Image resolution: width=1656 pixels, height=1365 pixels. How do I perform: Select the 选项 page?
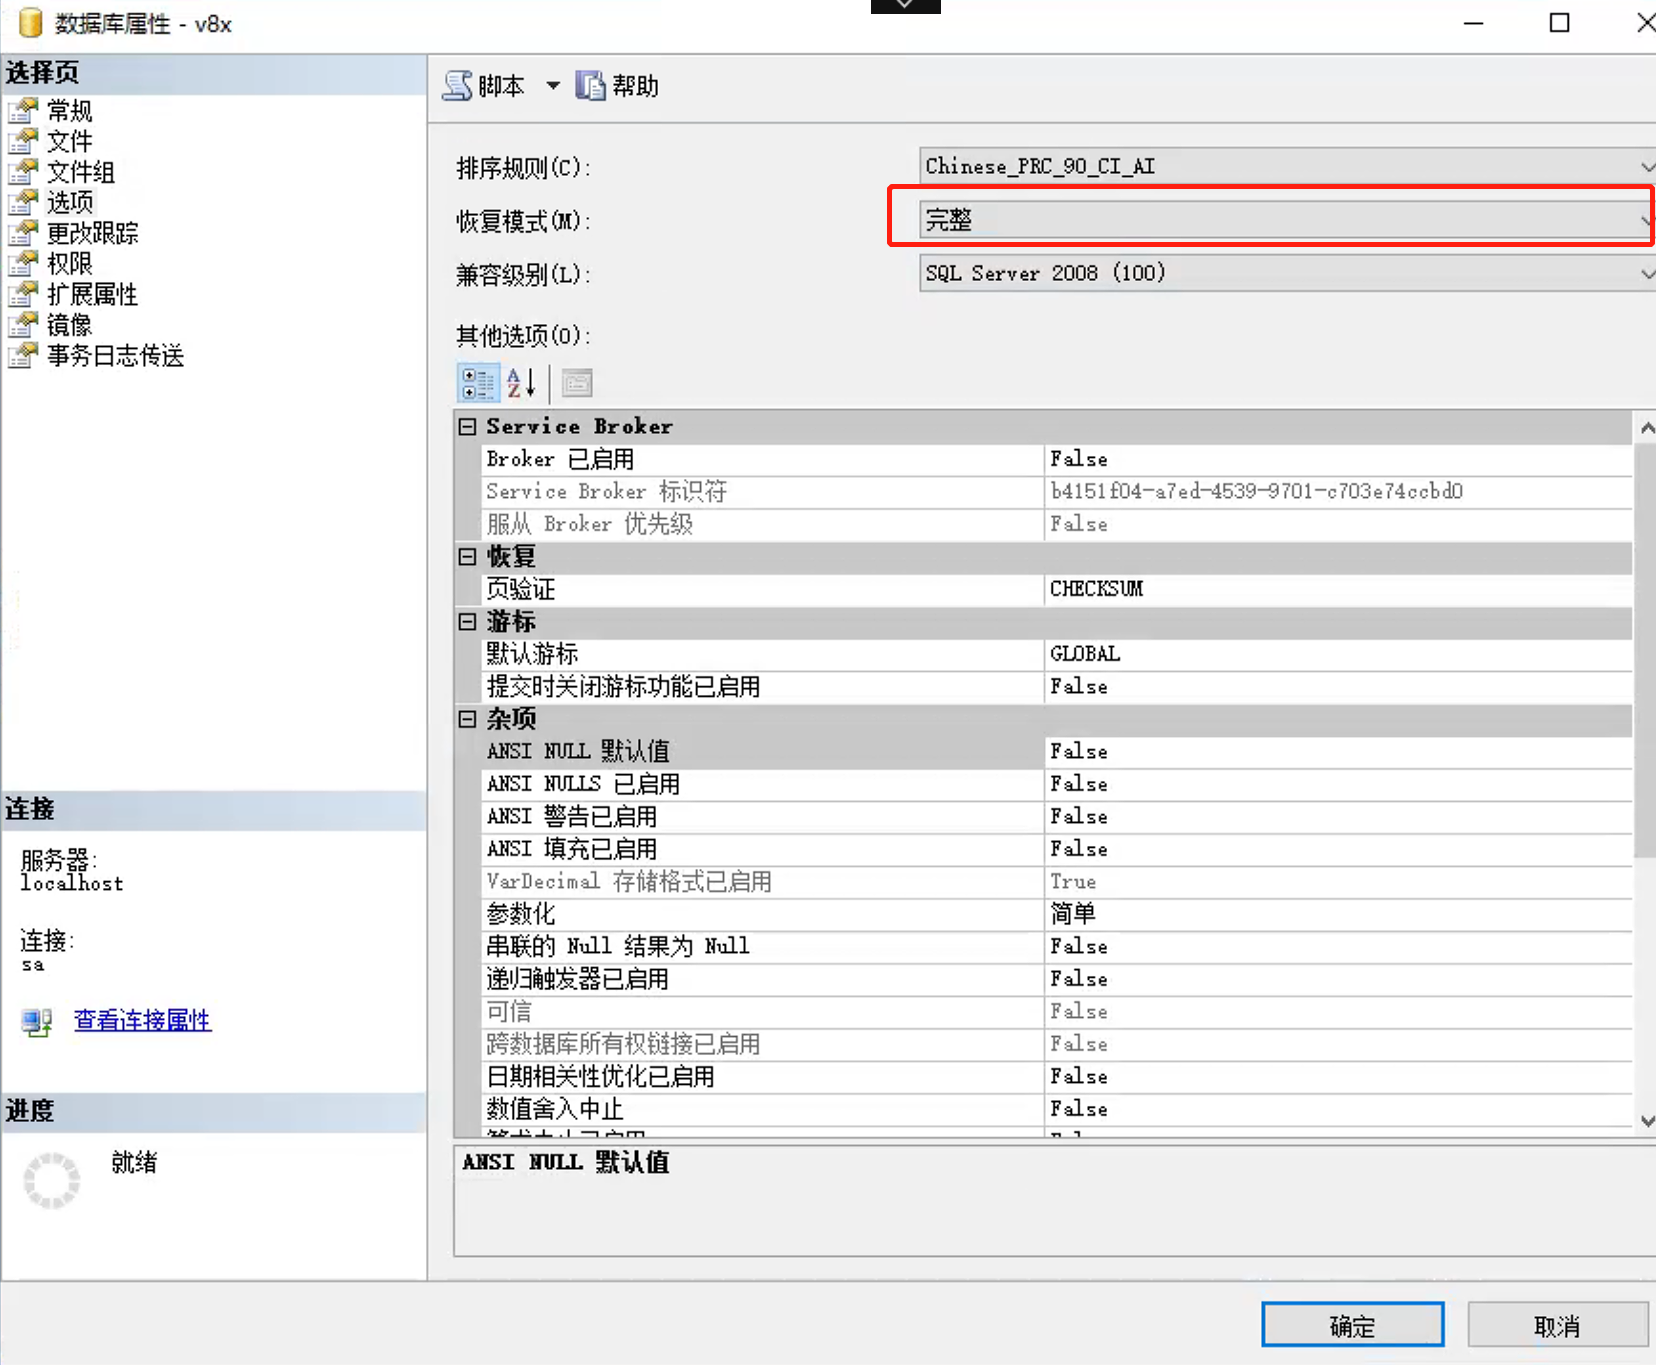69,202
